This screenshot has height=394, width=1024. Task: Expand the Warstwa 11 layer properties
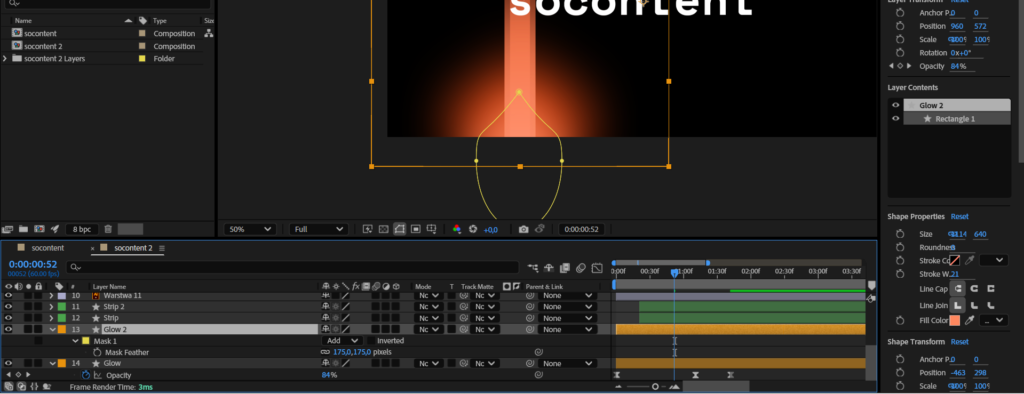click(x=52, y=296)
